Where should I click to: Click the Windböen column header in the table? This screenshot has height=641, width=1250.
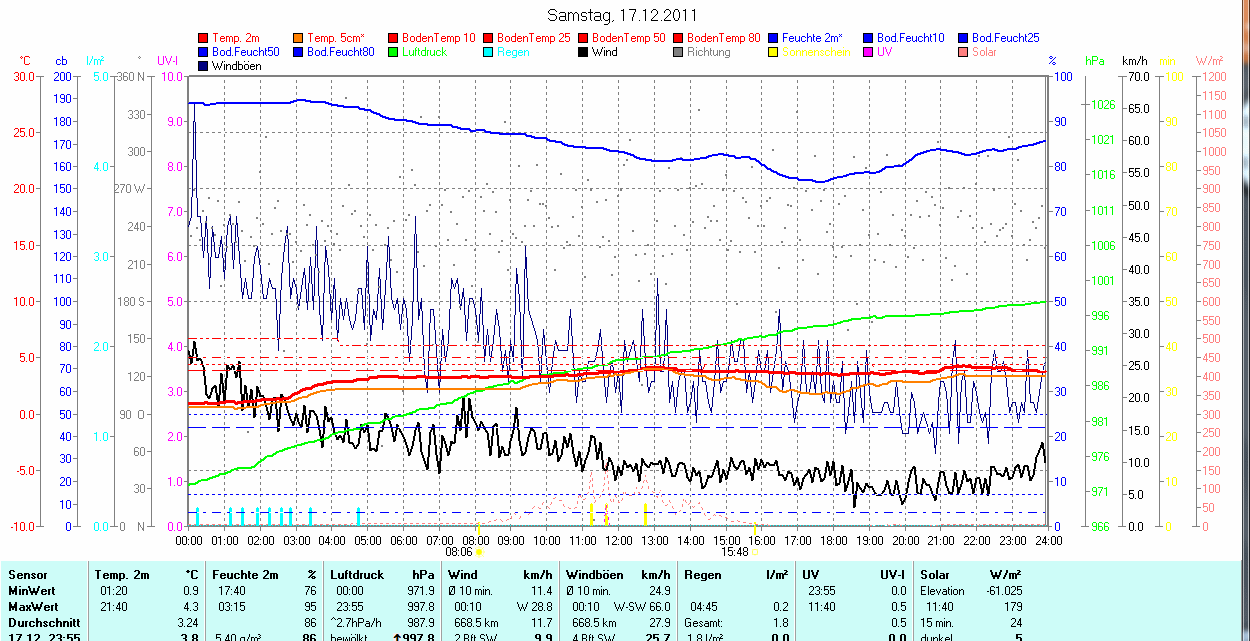pyautogui.click(x=594, y=575)
